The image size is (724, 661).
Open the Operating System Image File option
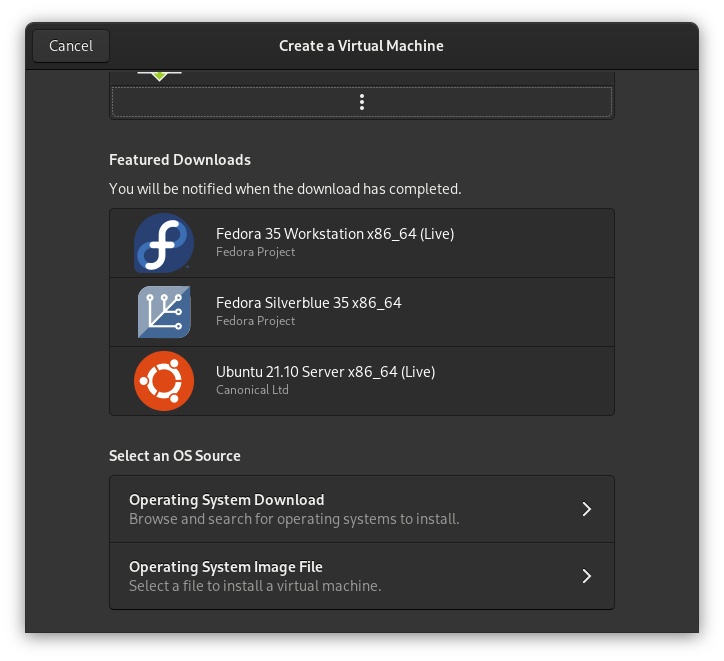pyautogui.click(x=362, y=576)
